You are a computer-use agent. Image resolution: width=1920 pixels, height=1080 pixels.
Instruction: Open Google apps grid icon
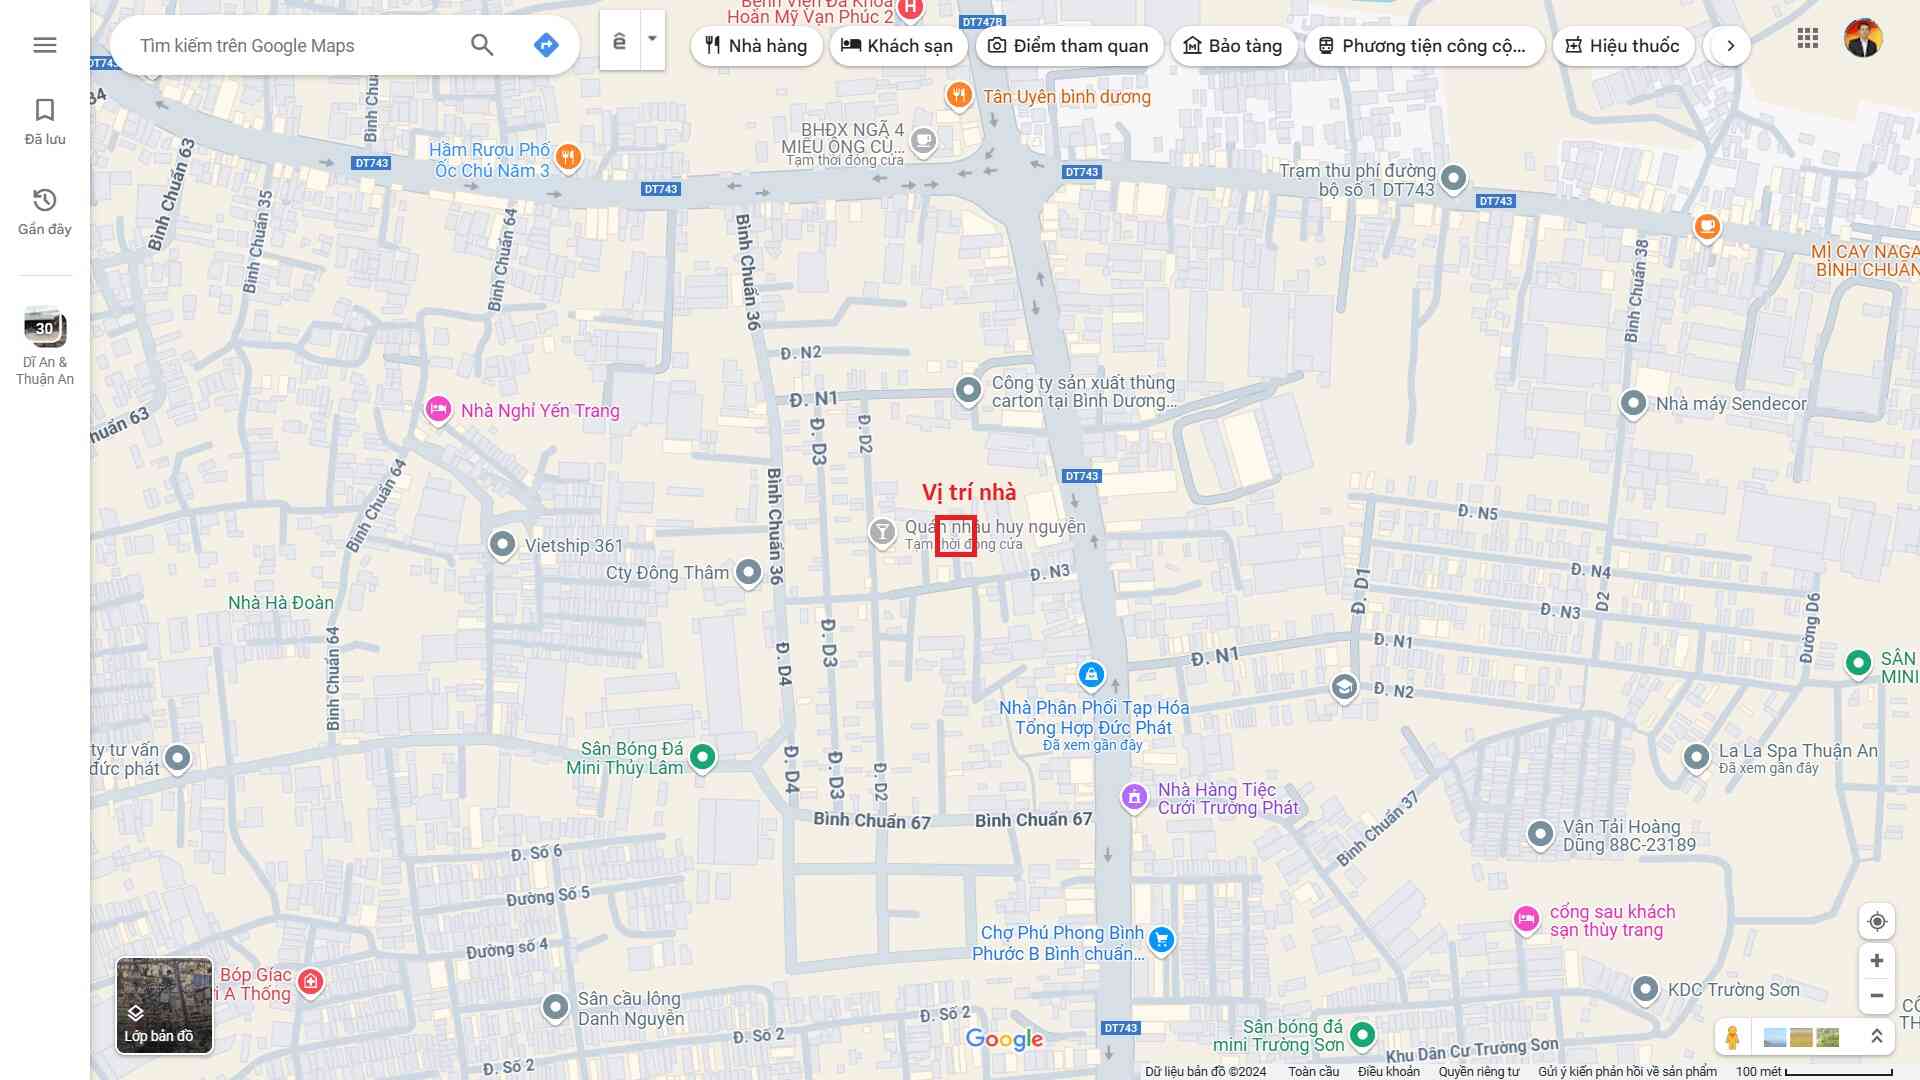click(x=1807, y=39)
